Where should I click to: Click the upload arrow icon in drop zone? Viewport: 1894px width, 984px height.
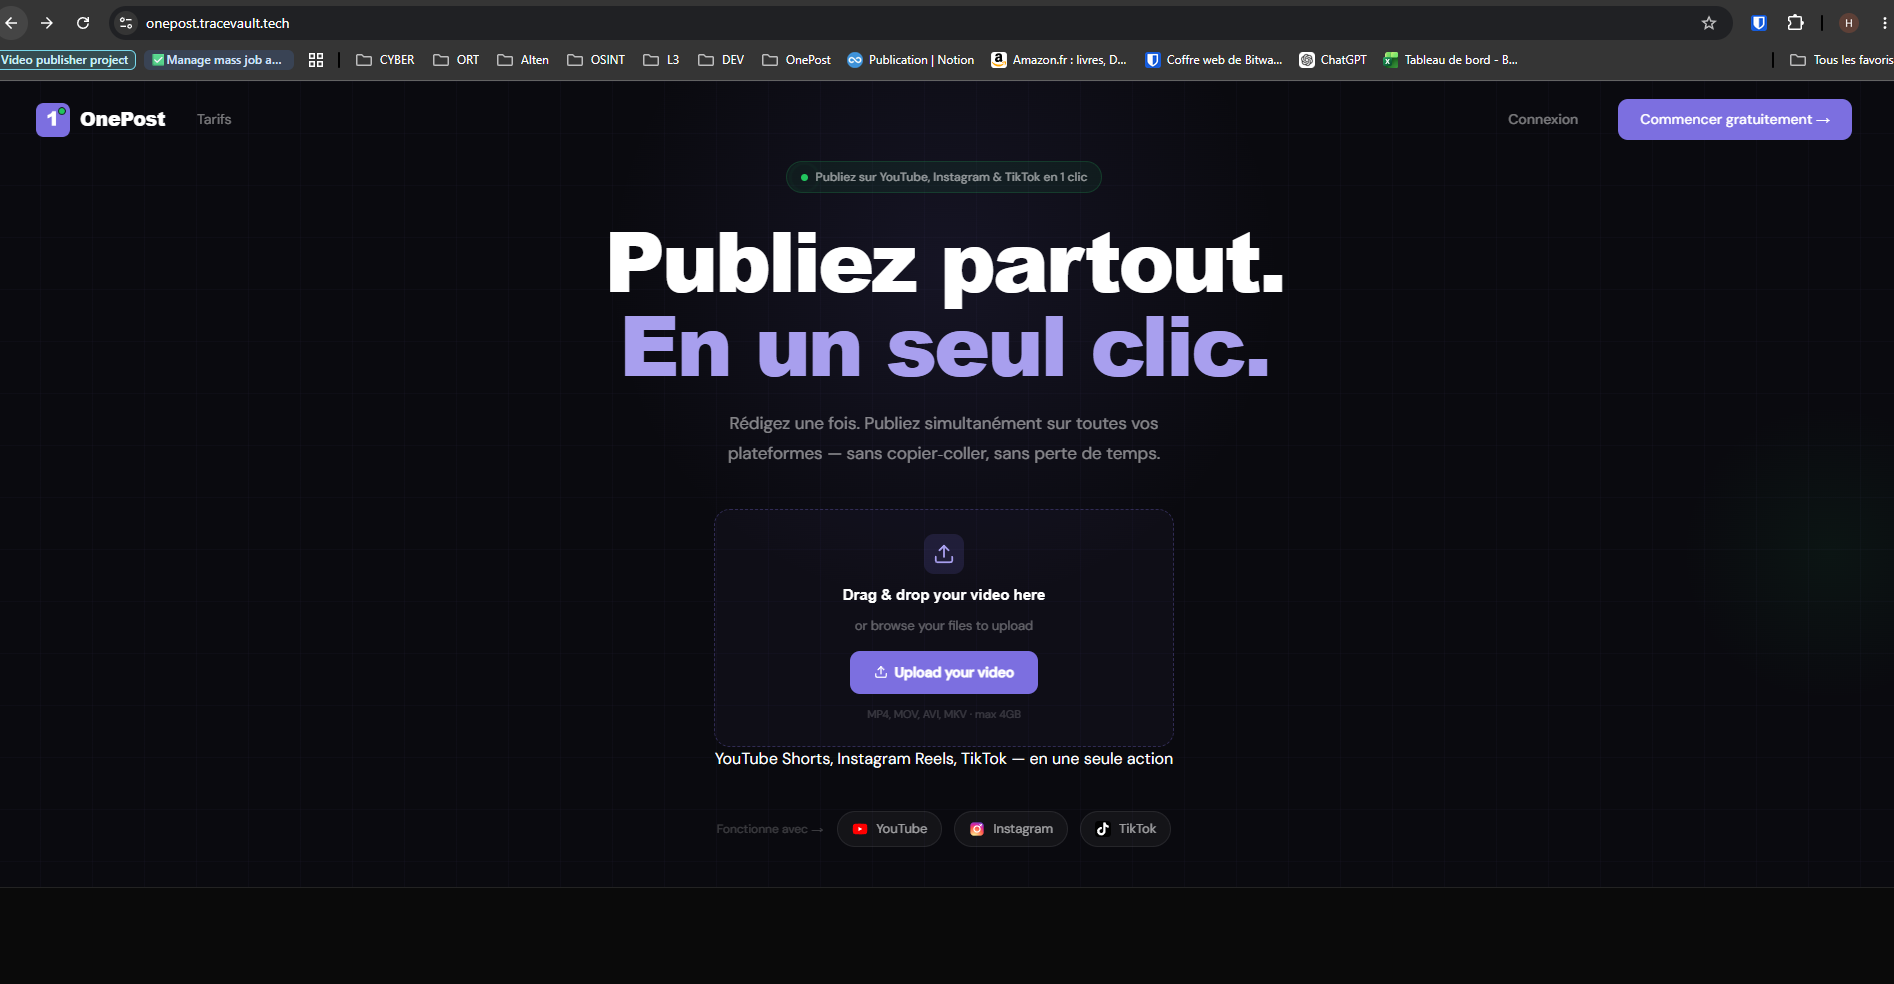[944, 554]
